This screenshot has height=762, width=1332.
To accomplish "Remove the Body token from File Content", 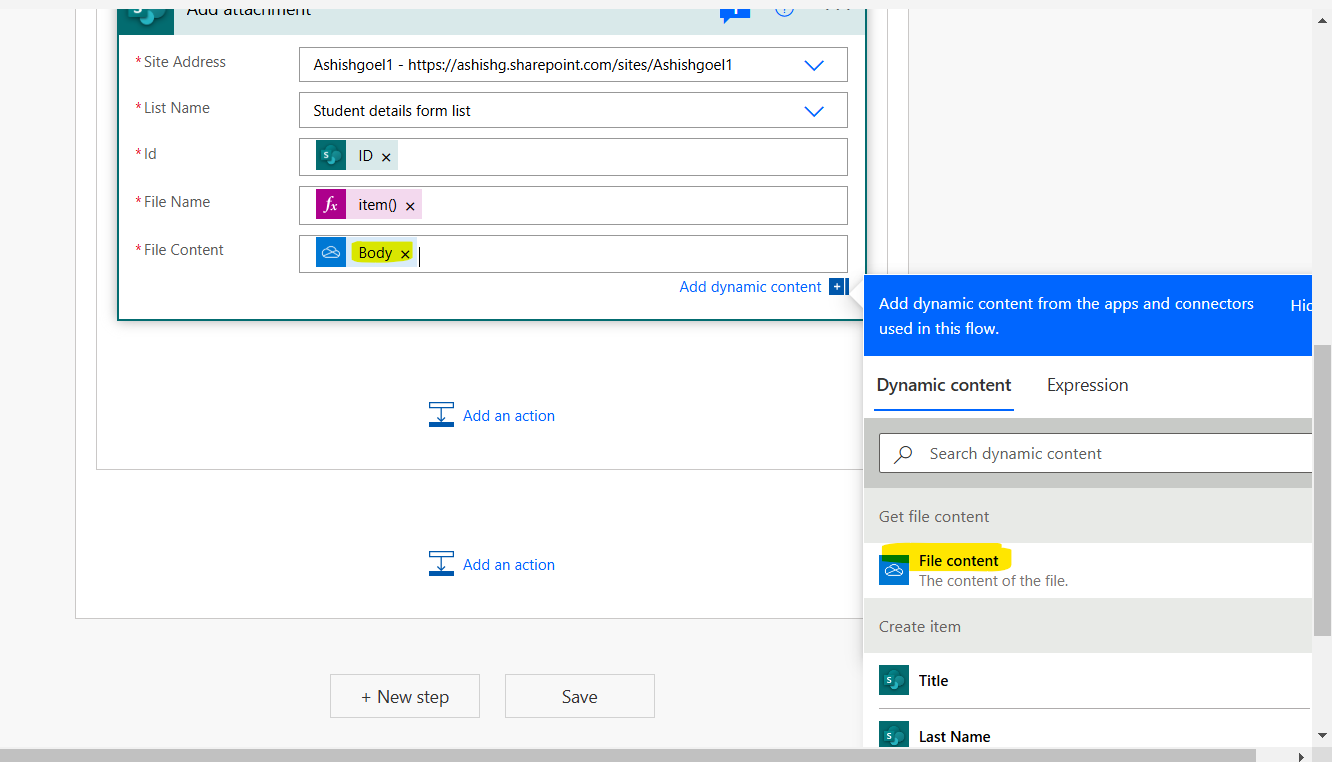I will click(x=404, y=253).
